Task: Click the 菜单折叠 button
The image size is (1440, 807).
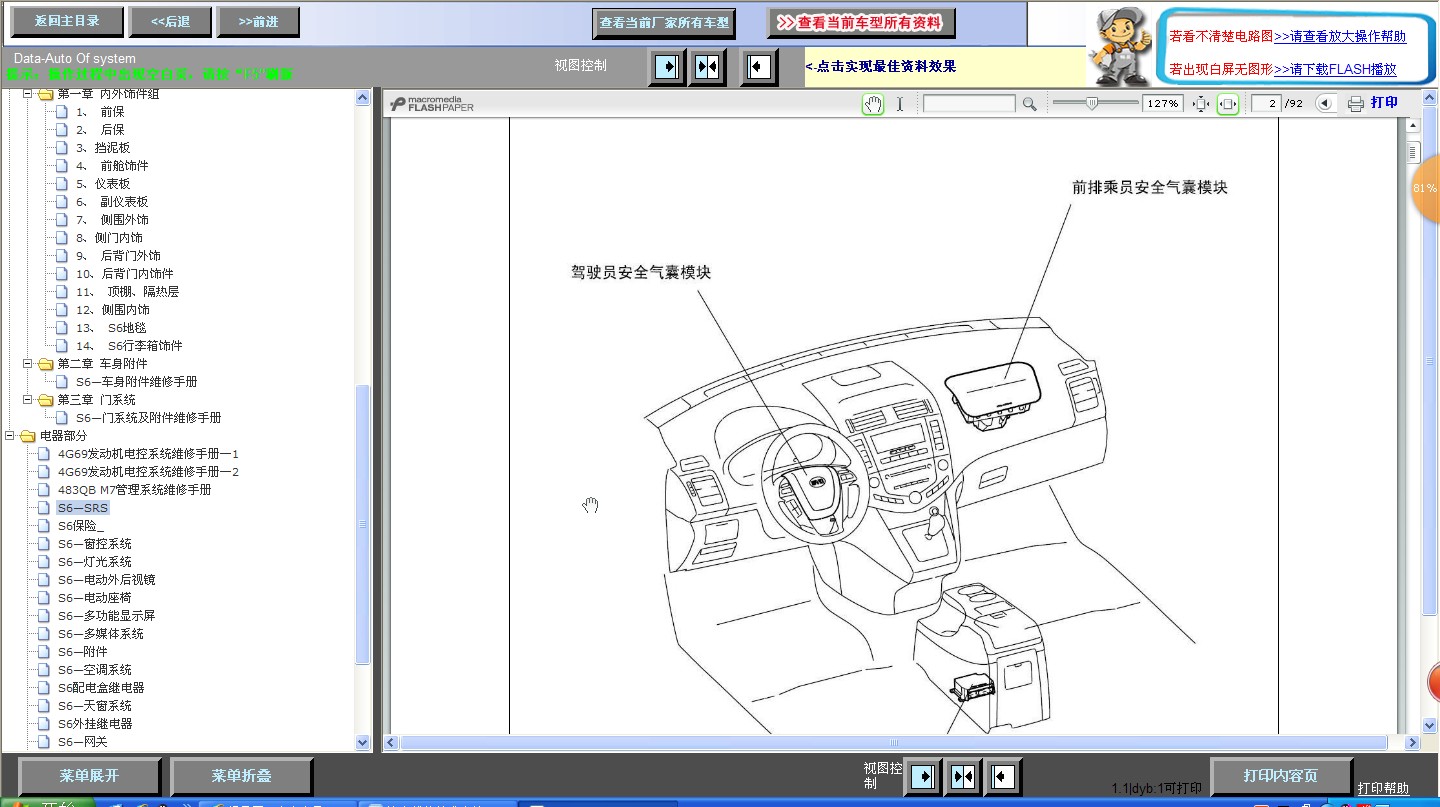Action: pos(242,776)
